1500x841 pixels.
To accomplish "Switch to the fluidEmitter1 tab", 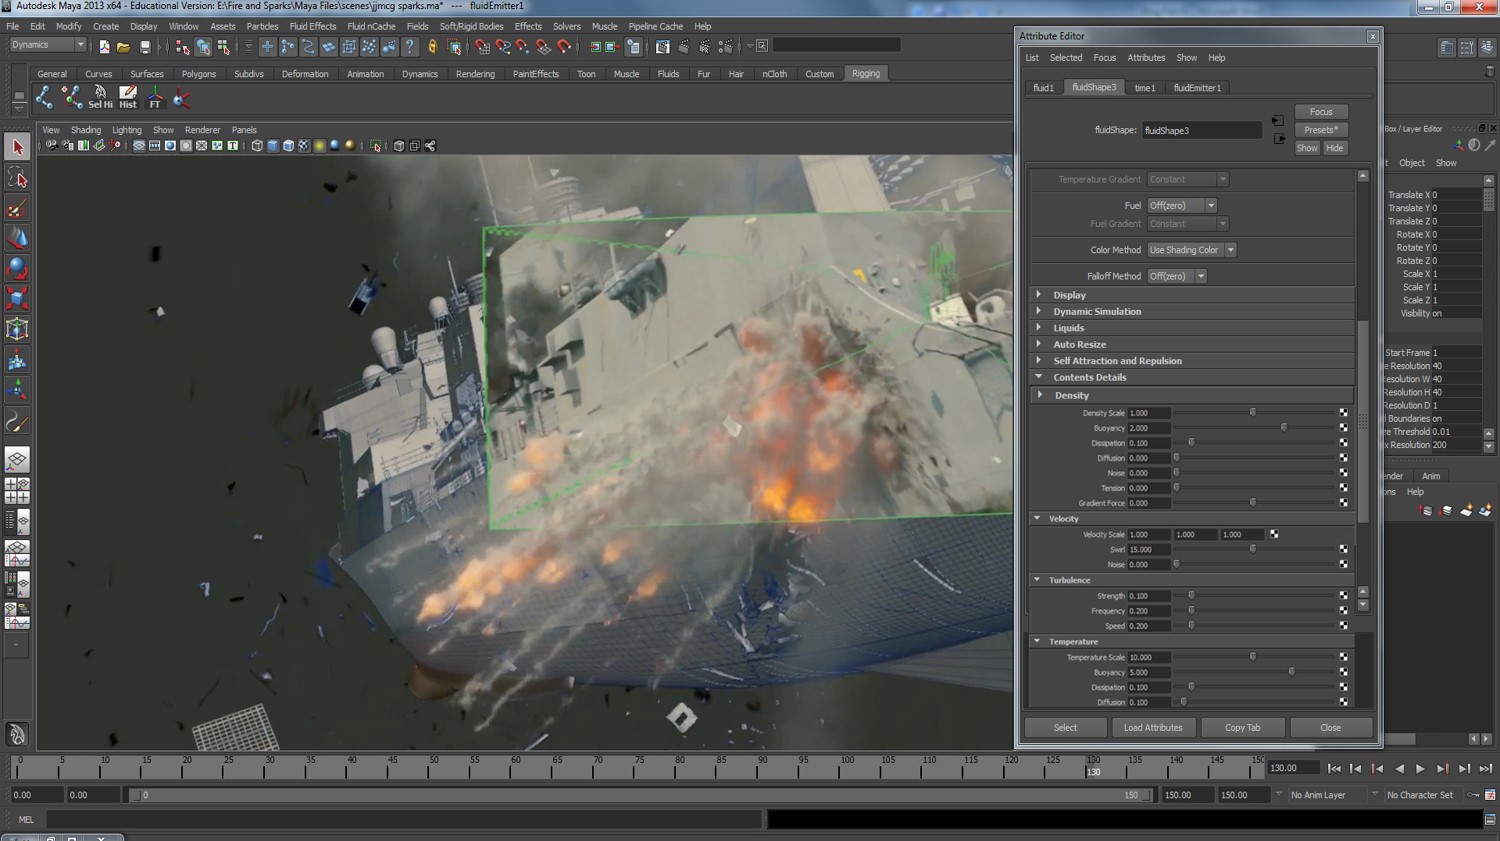I will [x=1196, y=88].
